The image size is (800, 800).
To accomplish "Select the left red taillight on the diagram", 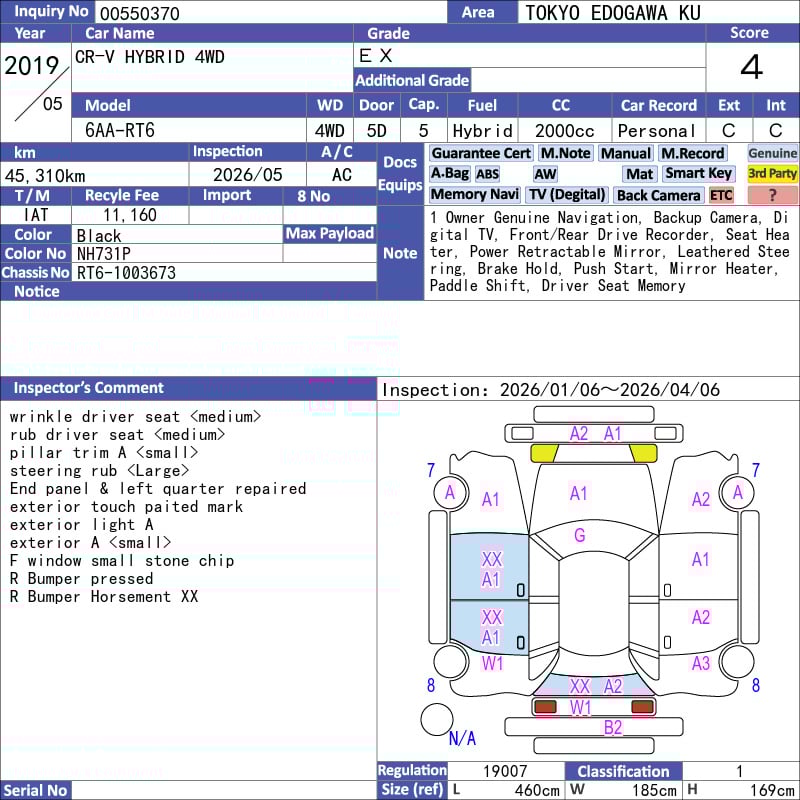I will point(545,707).
